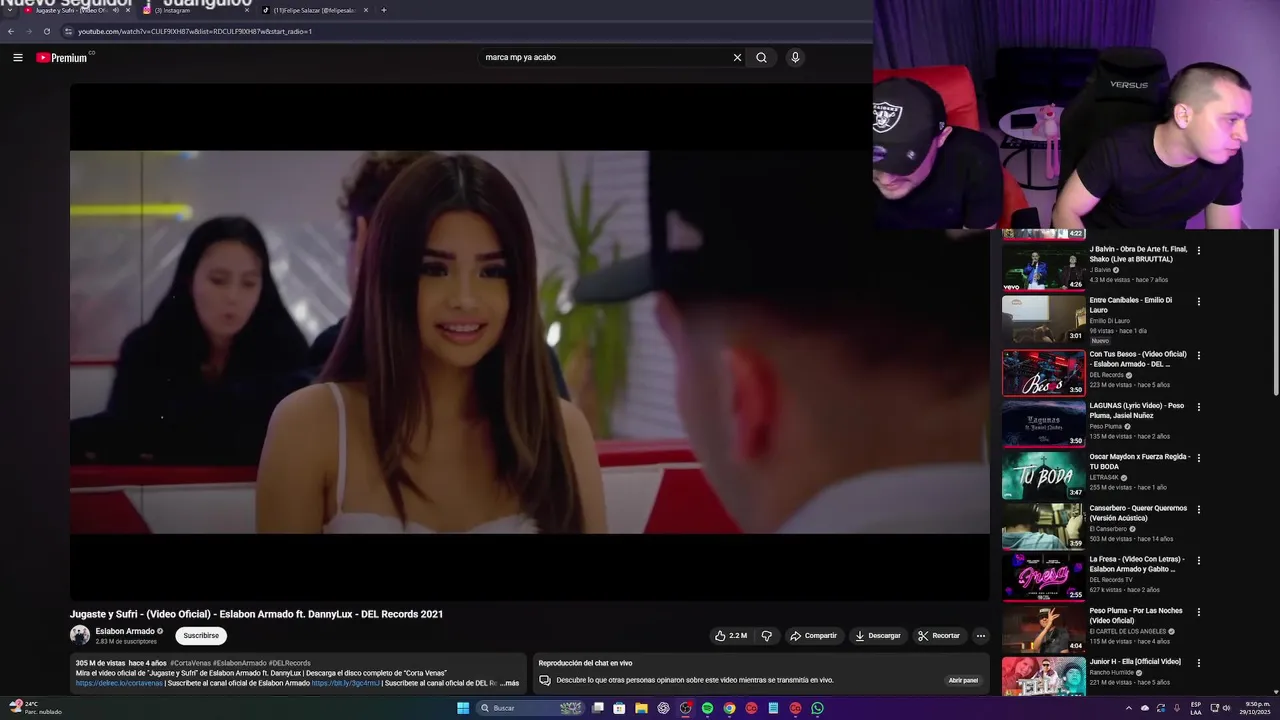Viewport: 1280px width, 720px height.
Task: Open the taskbar clock showing 9:50 p.m.
Action: (1257, 708)
